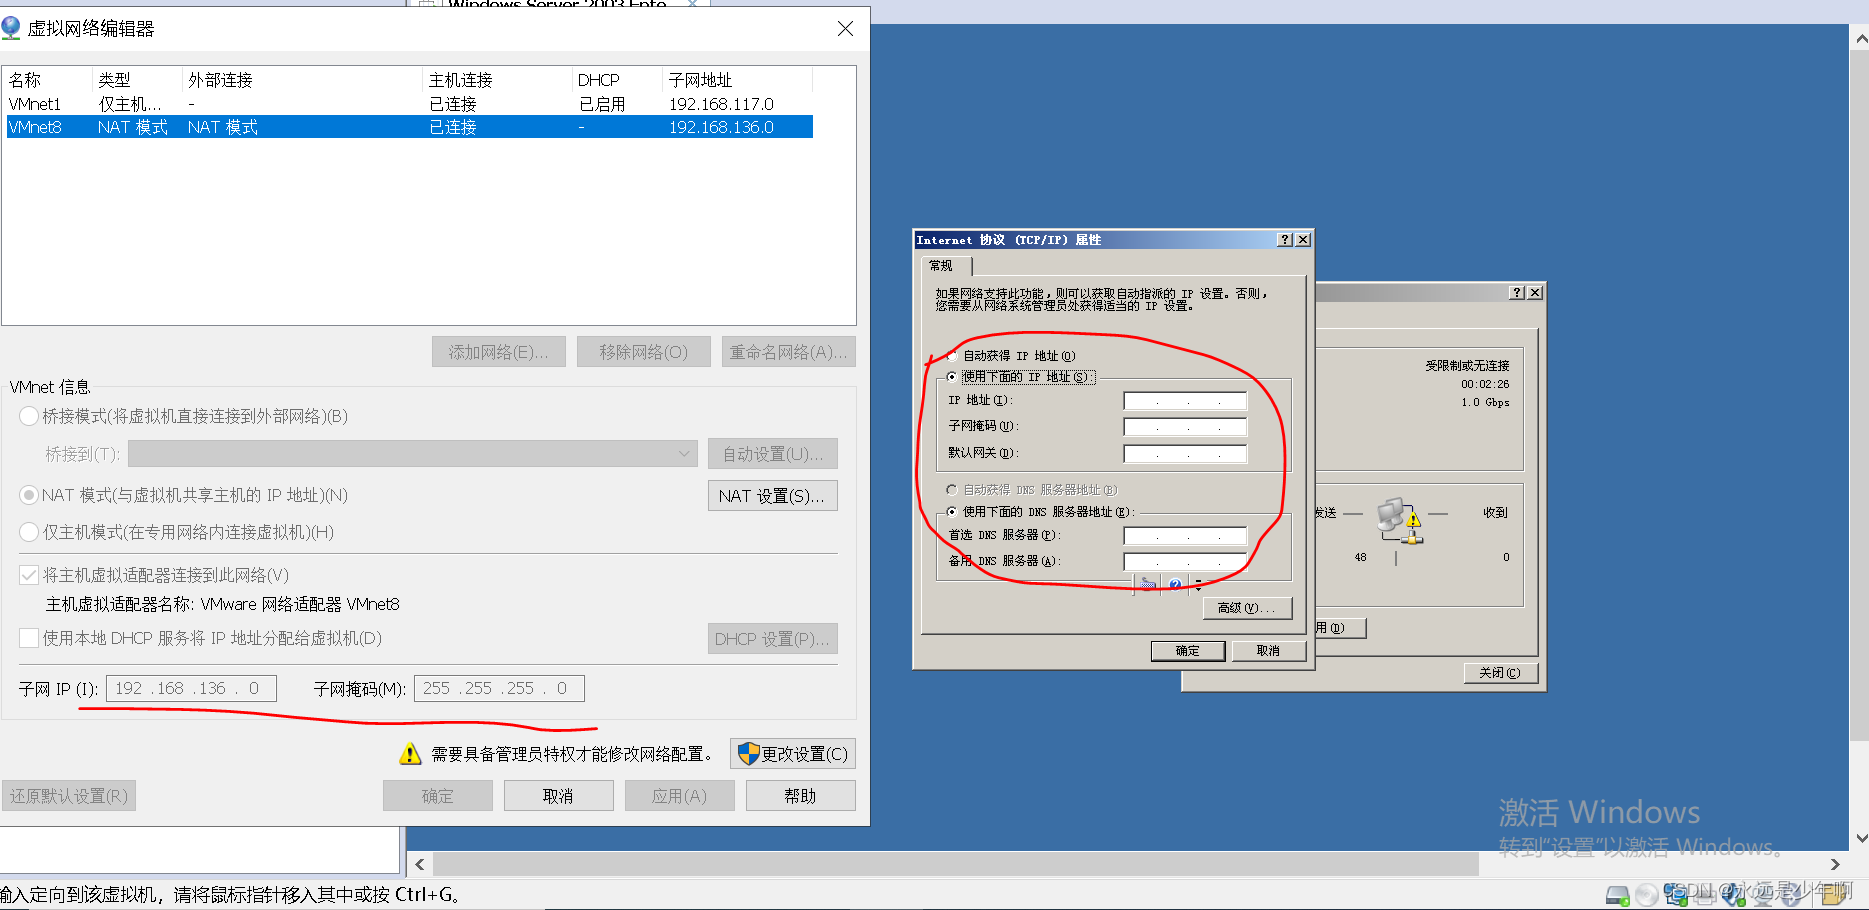Click 帮助 in the network editor
Screen dimensions: 1869x910
[x=800, y=796]
